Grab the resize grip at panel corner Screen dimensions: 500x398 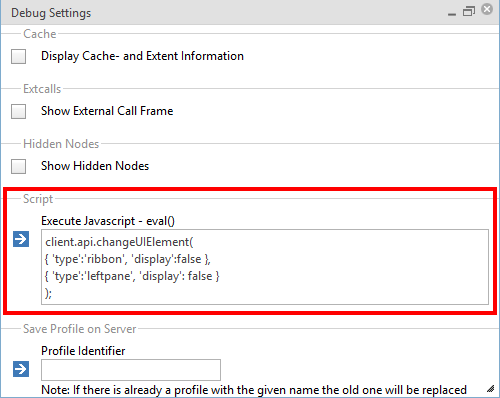490,389
